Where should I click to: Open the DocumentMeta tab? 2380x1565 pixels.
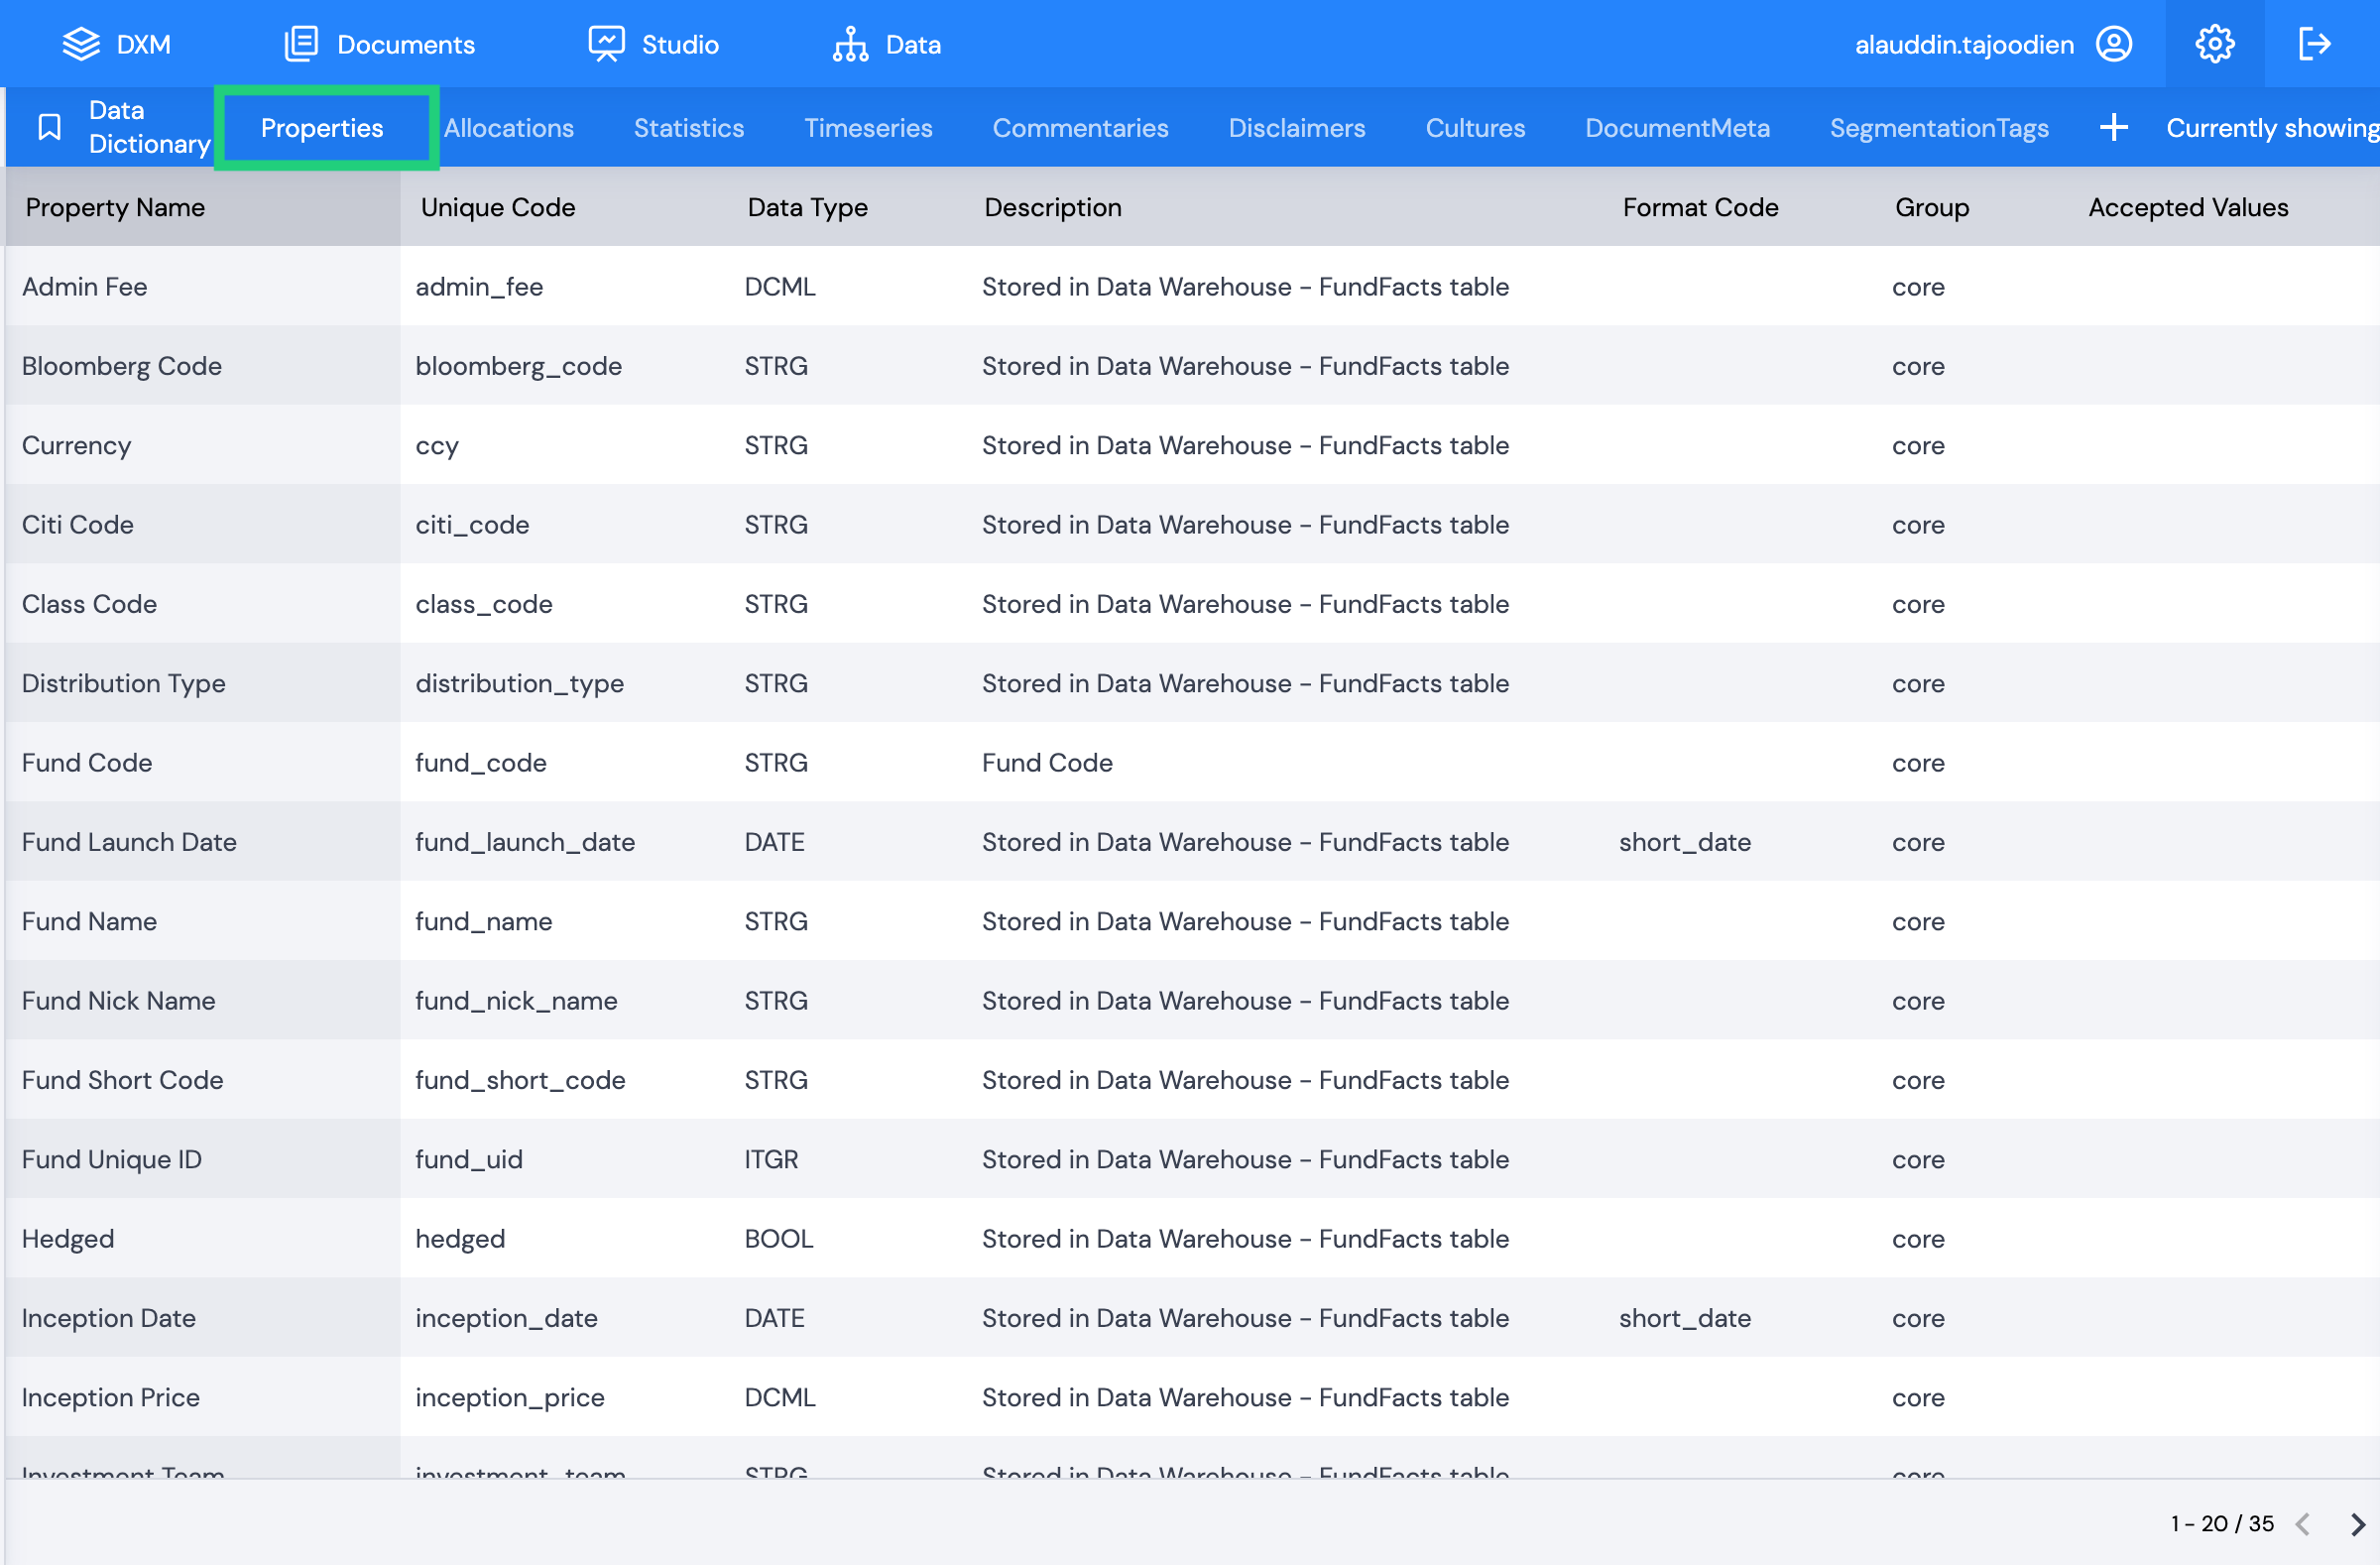pyautogui.click(x=1677, y=128)
